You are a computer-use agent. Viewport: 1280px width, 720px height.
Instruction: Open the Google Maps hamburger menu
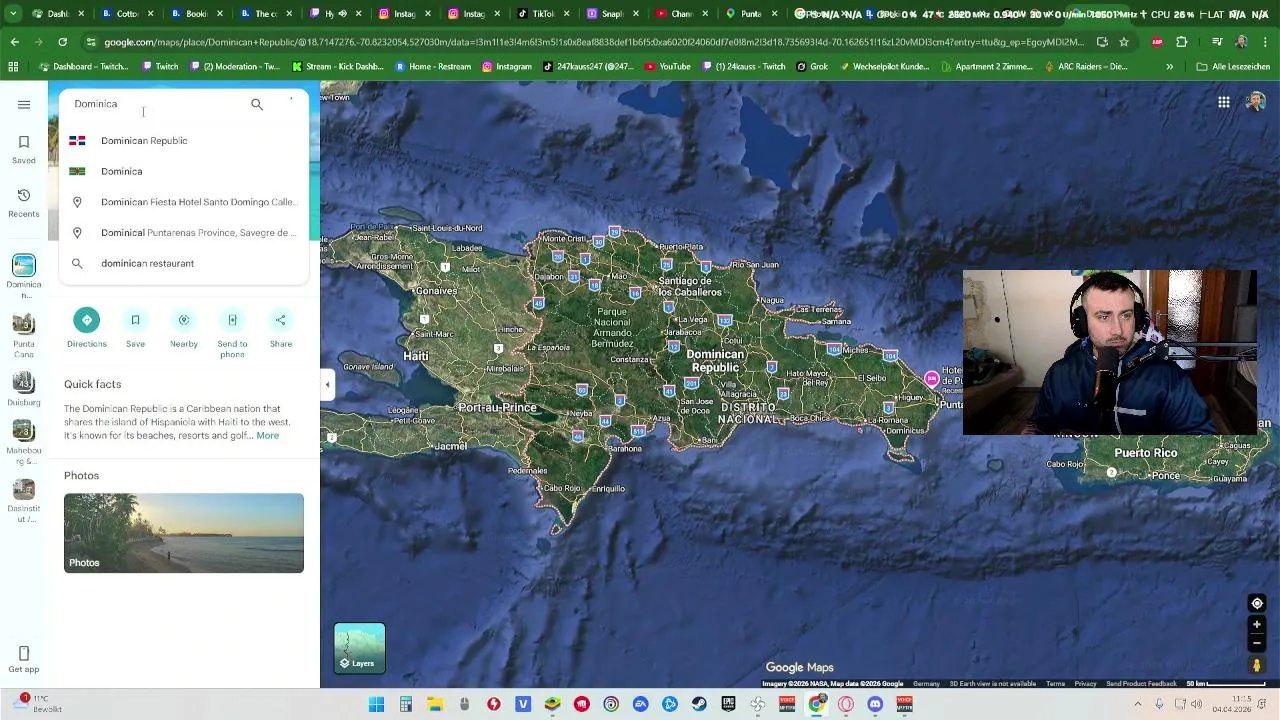click(24, 104)
